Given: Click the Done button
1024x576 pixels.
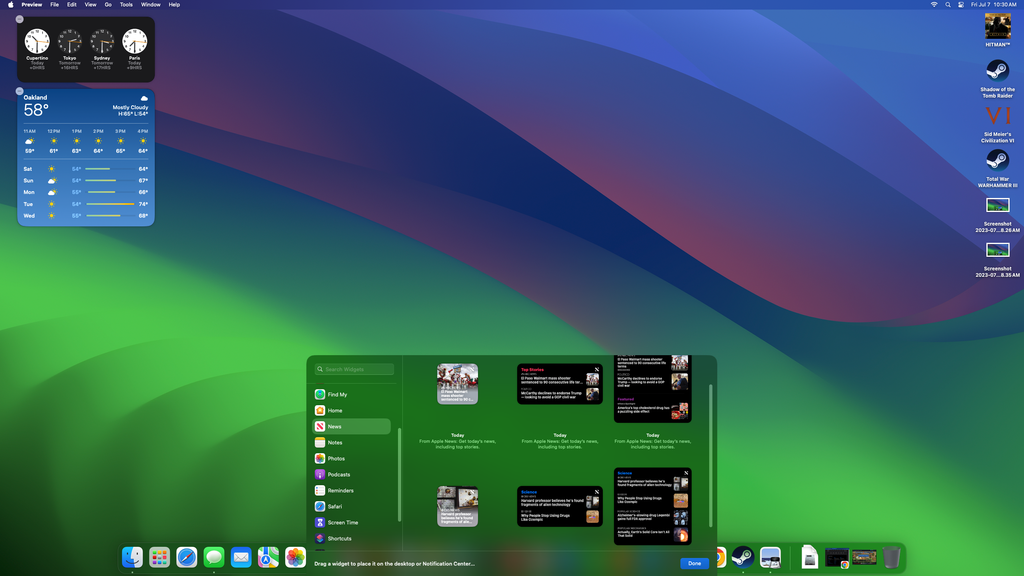Looking at the screenshot, I should [x=693, y=563].
